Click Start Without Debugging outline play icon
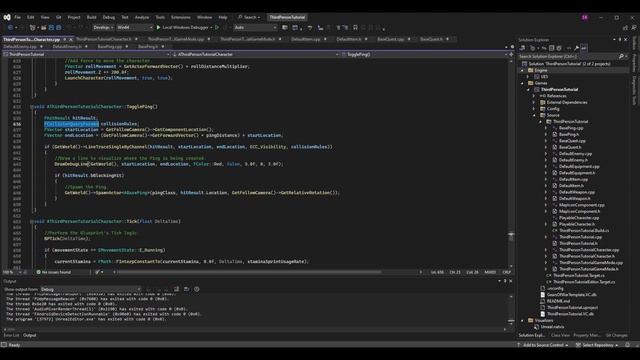 click(217, 27)
